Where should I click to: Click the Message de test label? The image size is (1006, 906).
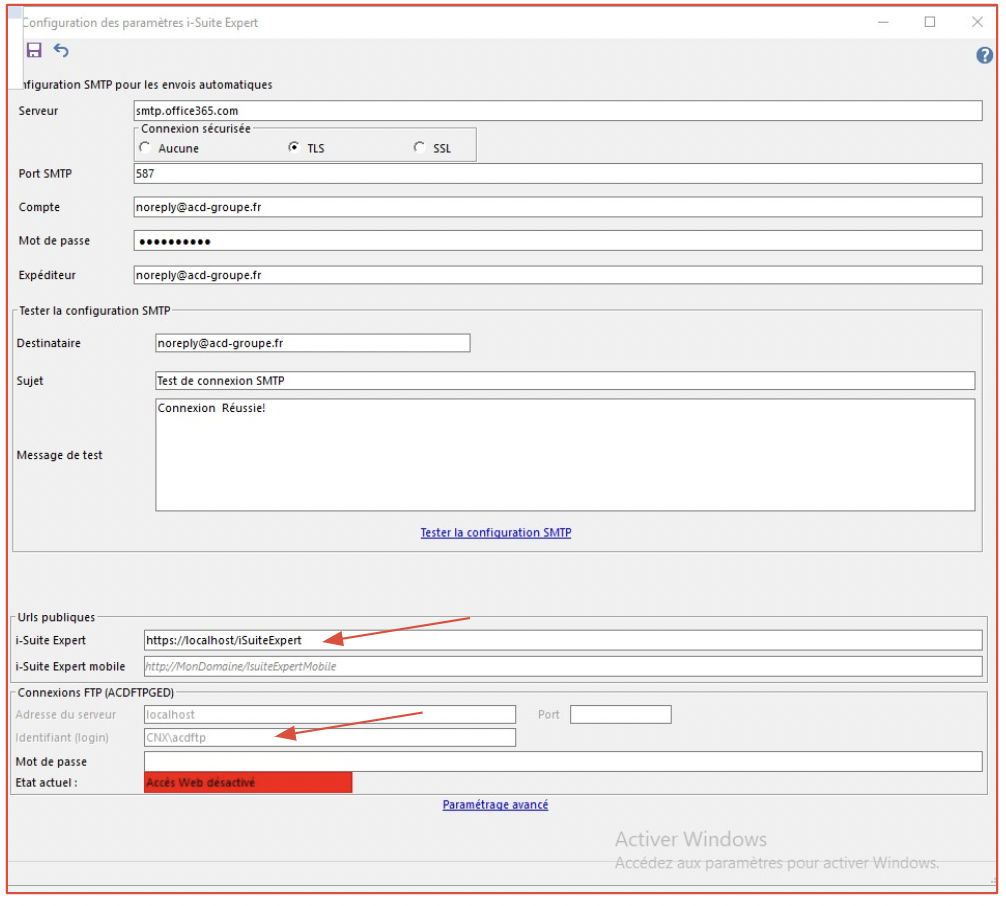coord(60,455)
